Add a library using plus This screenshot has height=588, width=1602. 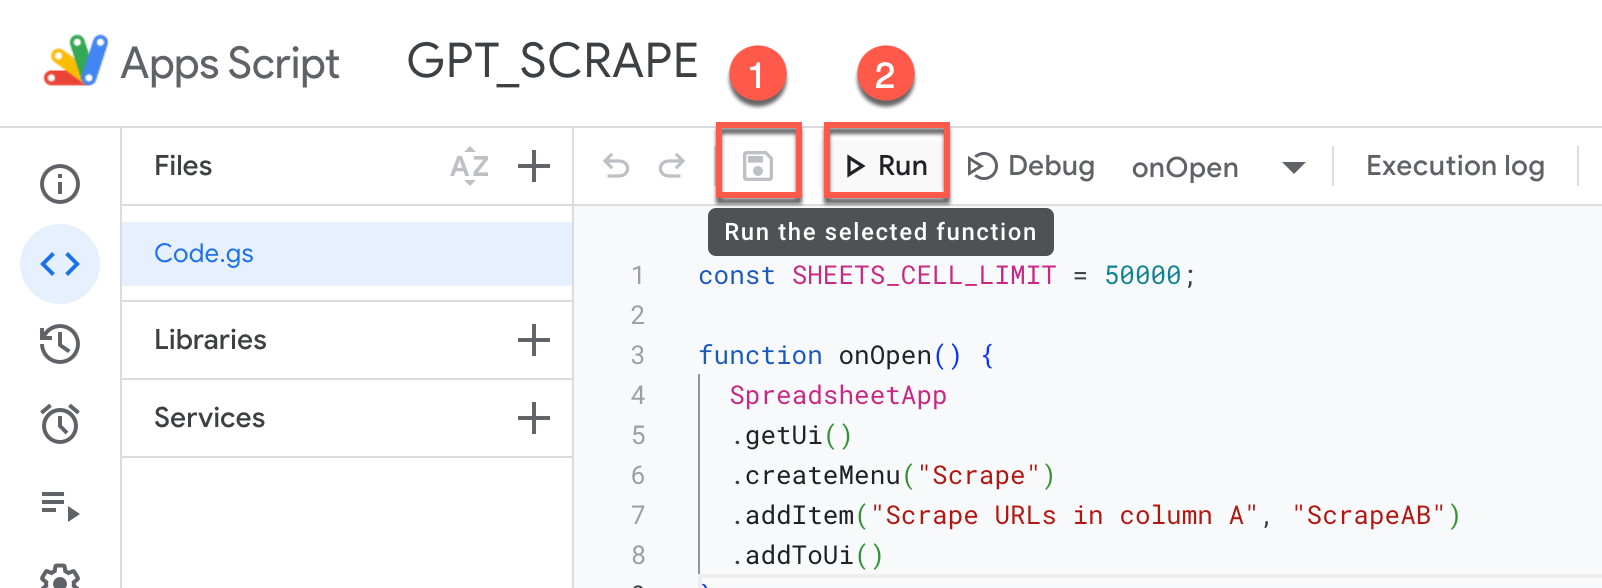click(534, 340)
